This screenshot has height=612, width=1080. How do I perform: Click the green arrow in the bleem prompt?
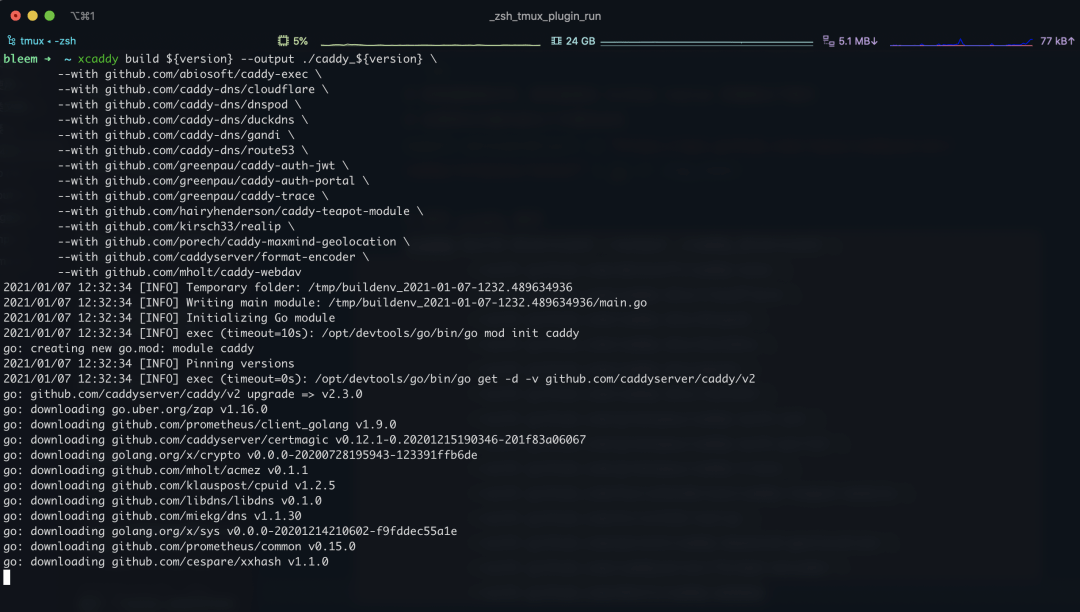pos(48,59)
